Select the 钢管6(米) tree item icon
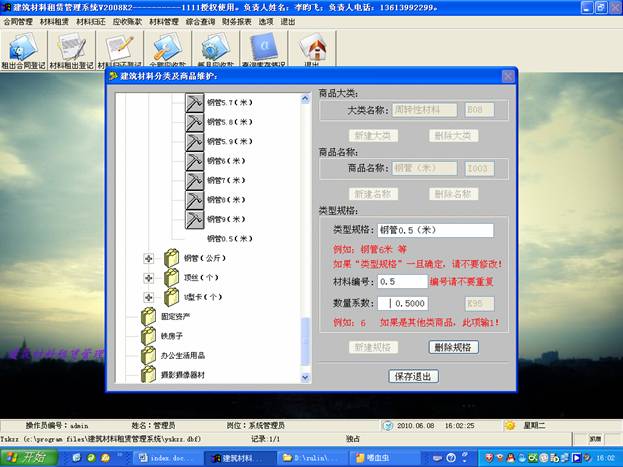Screen dimensions: 623x467 click(194, 160)
